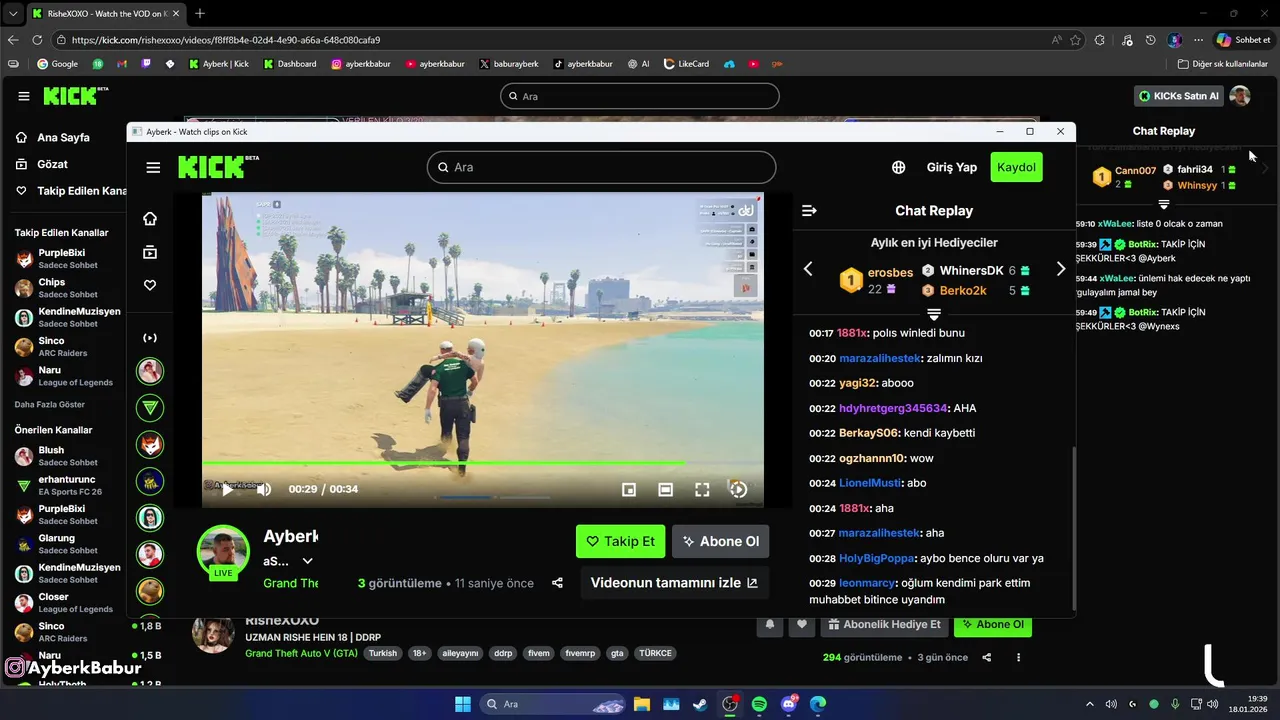Click green Kaydol sign-up button
The image size is (1280, 720).
tap(1016, 167)
